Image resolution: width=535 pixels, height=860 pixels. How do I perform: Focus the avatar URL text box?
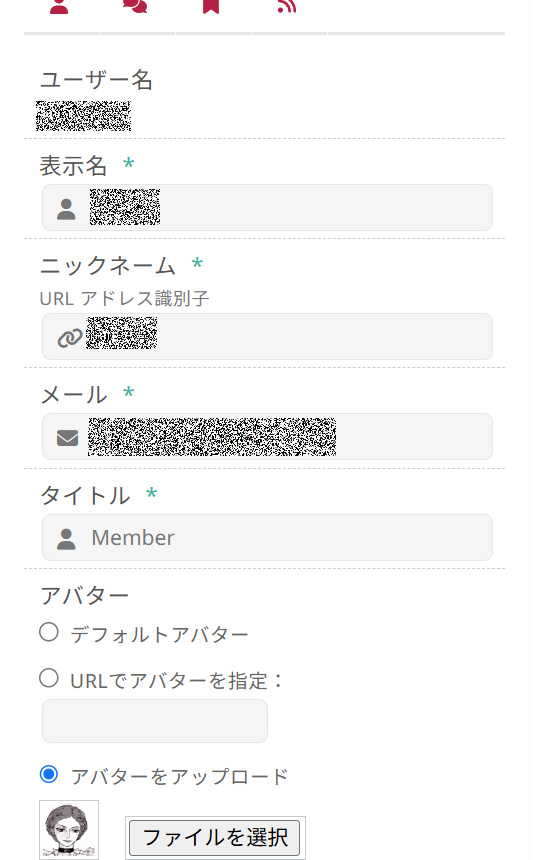coord(155,721)
